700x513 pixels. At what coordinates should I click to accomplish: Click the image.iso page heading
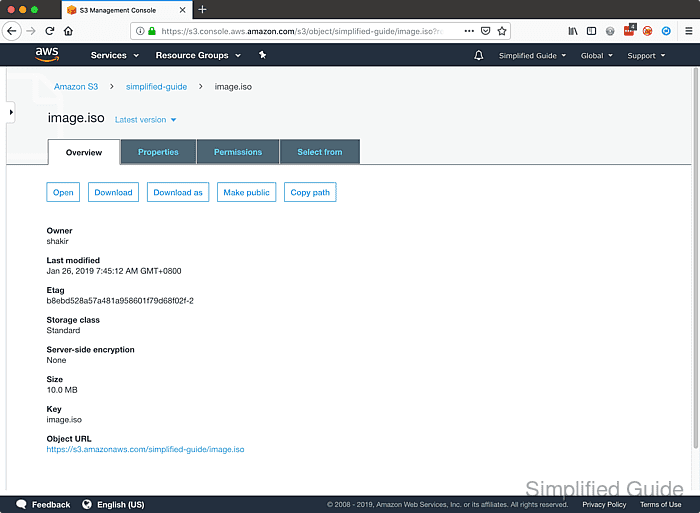(x=76, y=118)
